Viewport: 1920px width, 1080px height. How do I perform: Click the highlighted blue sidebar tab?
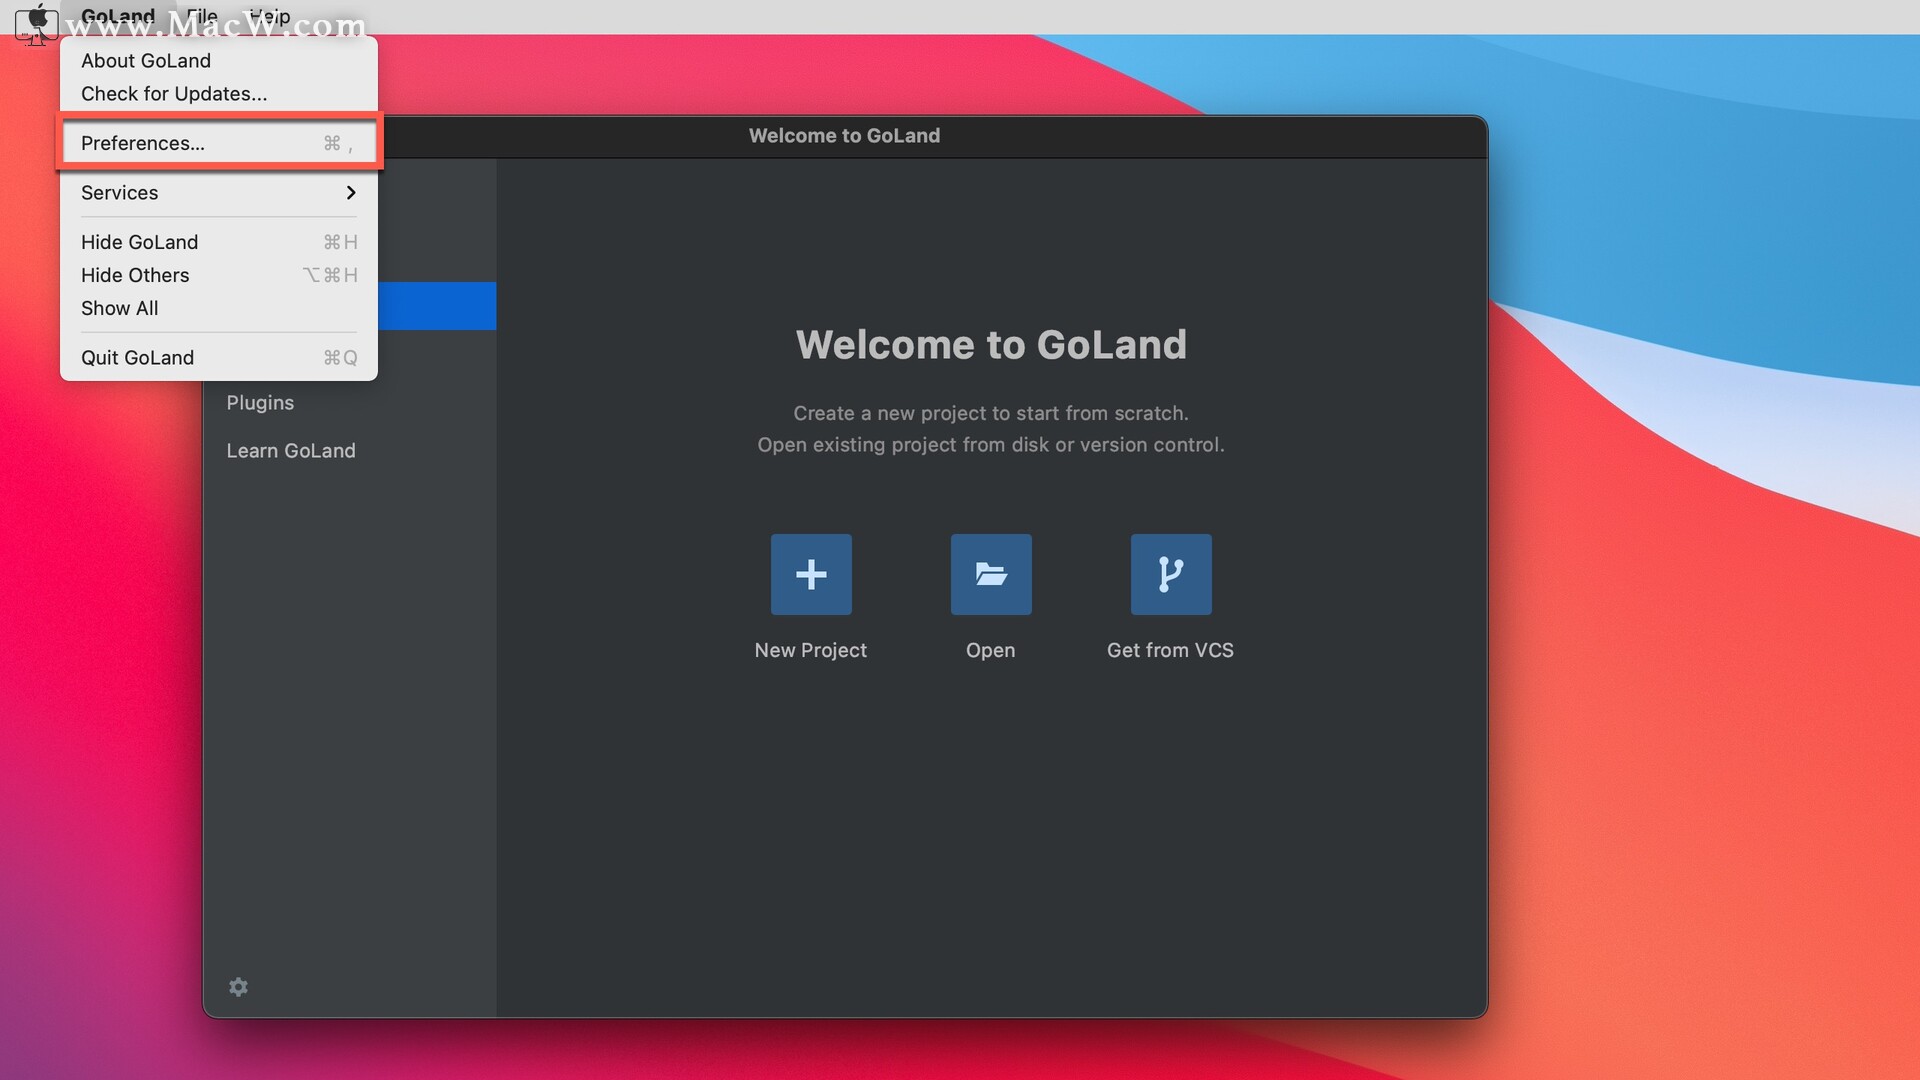pos(437,306)
